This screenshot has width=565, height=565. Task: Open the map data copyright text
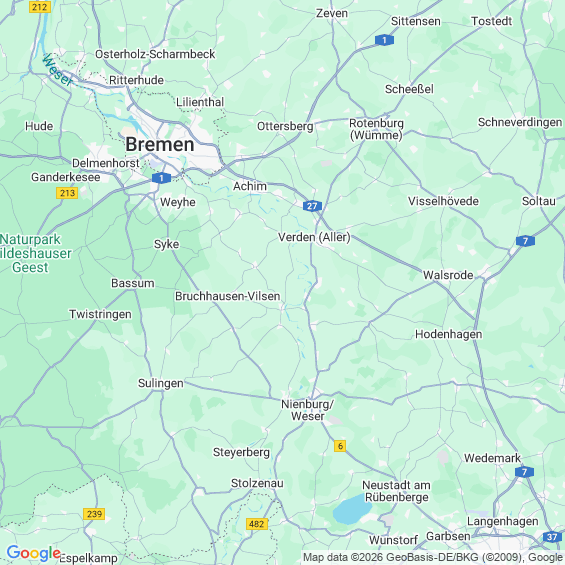433,557
